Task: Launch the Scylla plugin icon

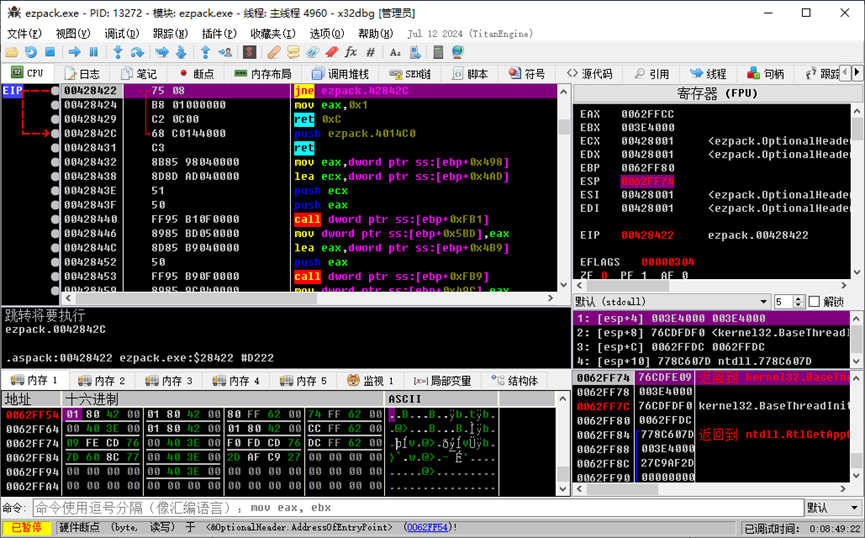Action: pos(249,52)
